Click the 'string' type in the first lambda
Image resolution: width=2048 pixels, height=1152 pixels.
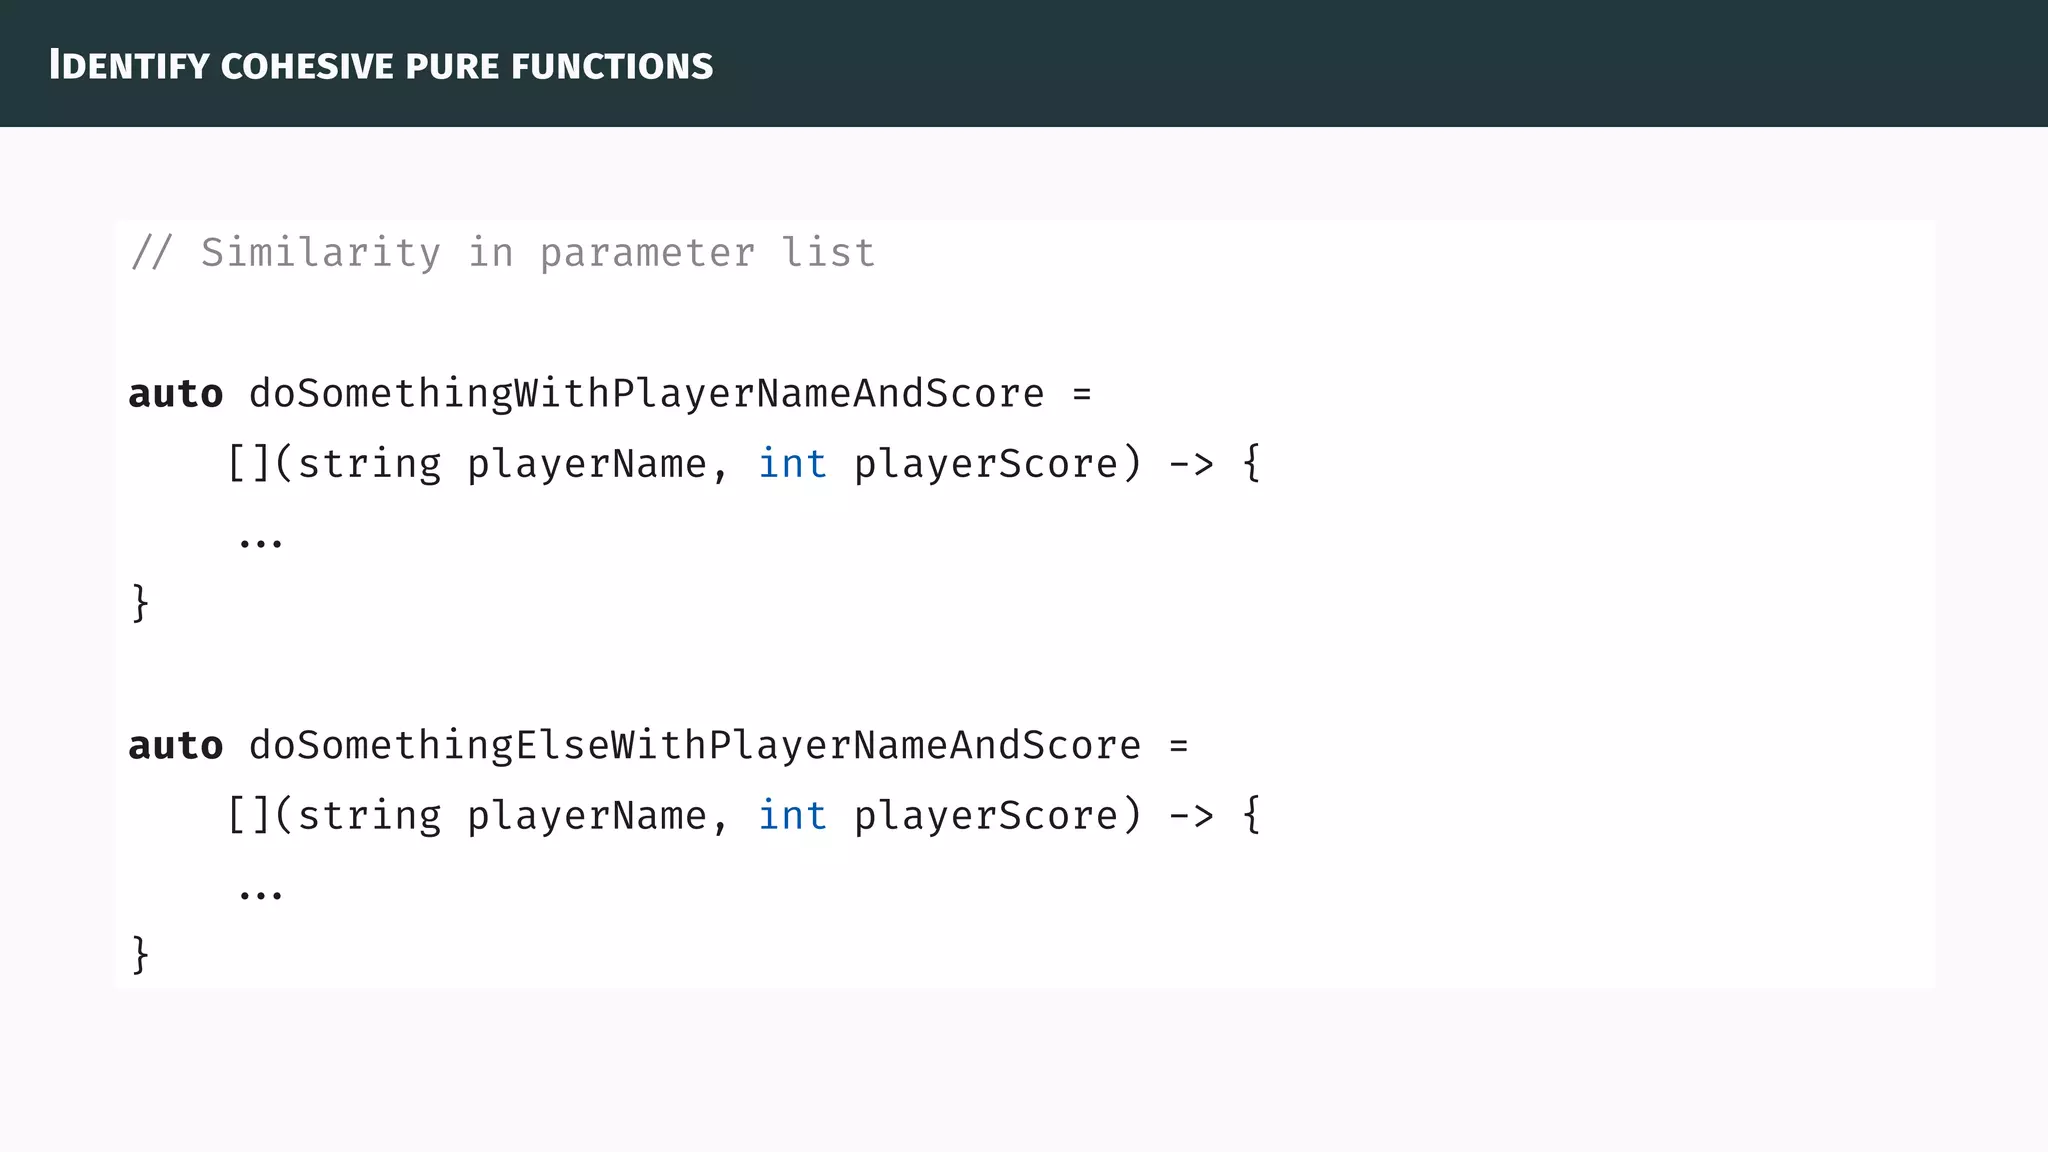(x=369, y=464)
